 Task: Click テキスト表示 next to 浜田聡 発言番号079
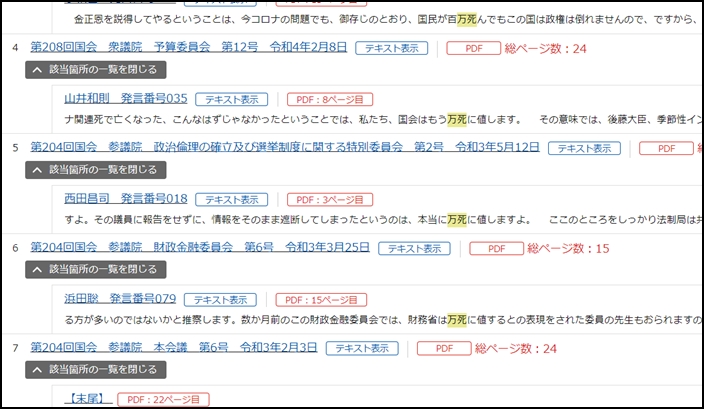pos(220,299)
